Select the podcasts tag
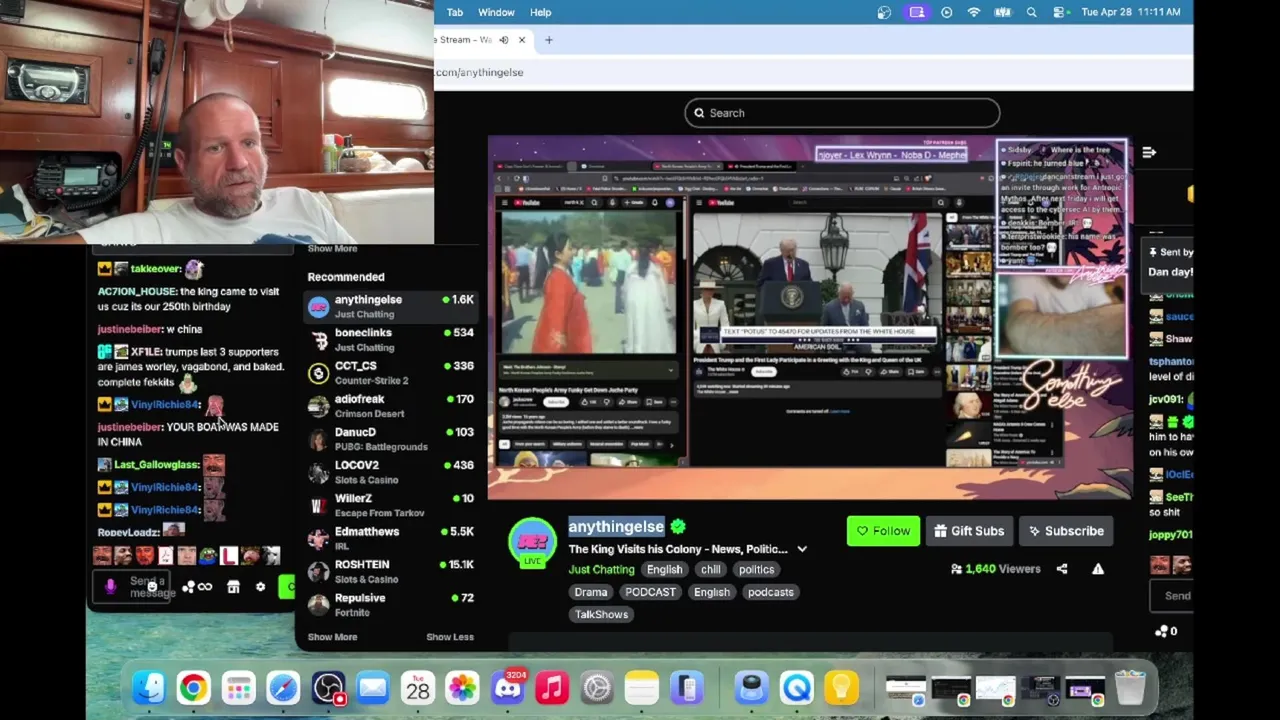 [x=771, y=592]
